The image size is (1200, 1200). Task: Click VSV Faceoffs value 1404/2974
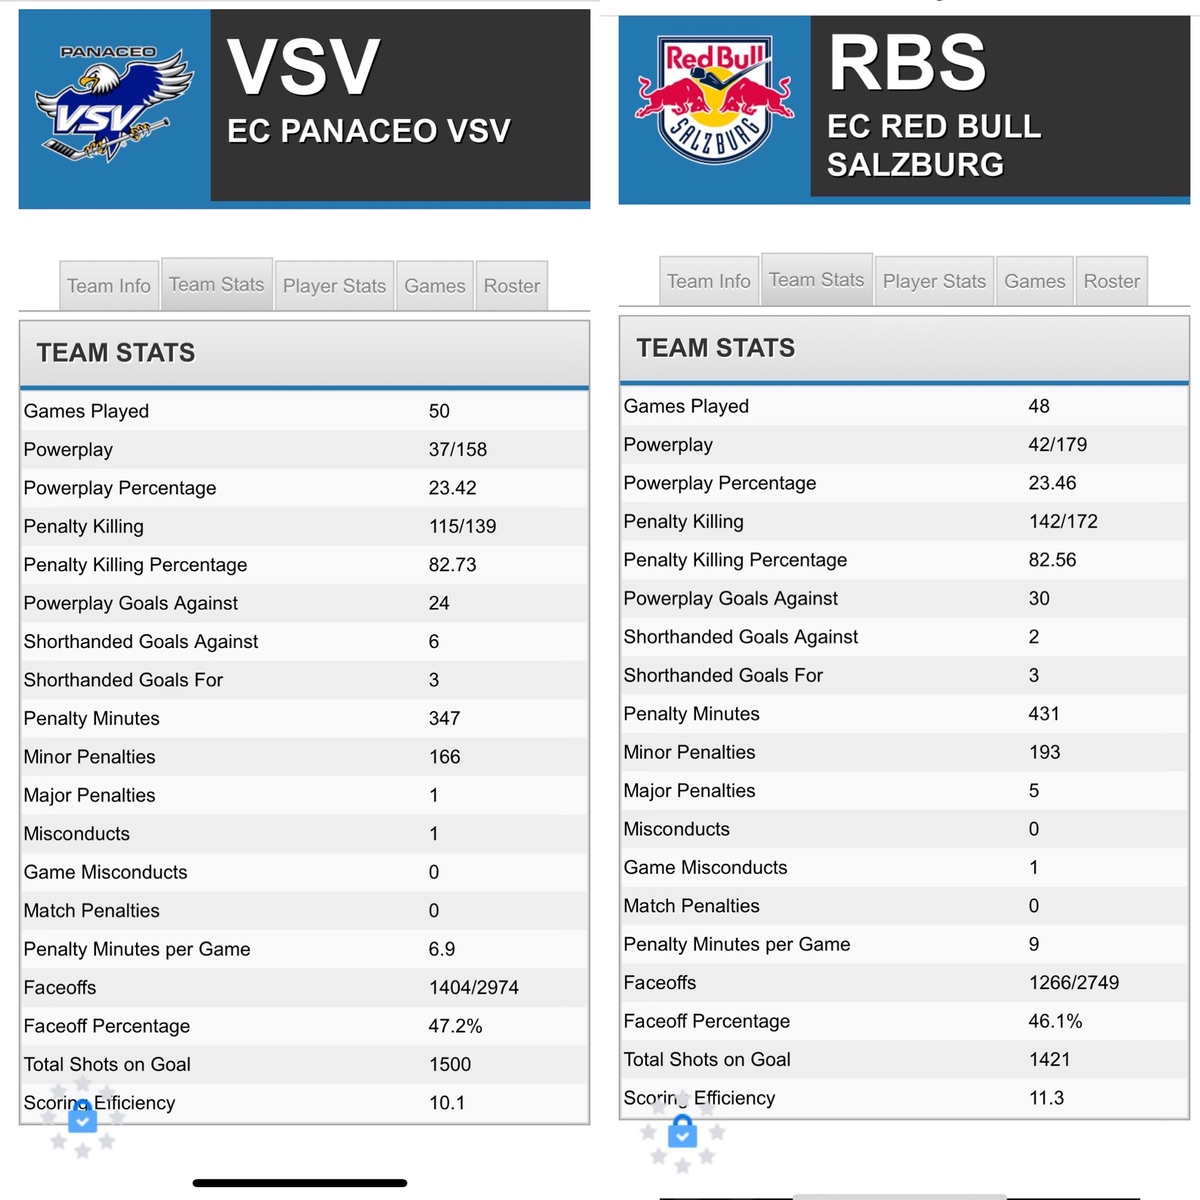coord(474,988)
